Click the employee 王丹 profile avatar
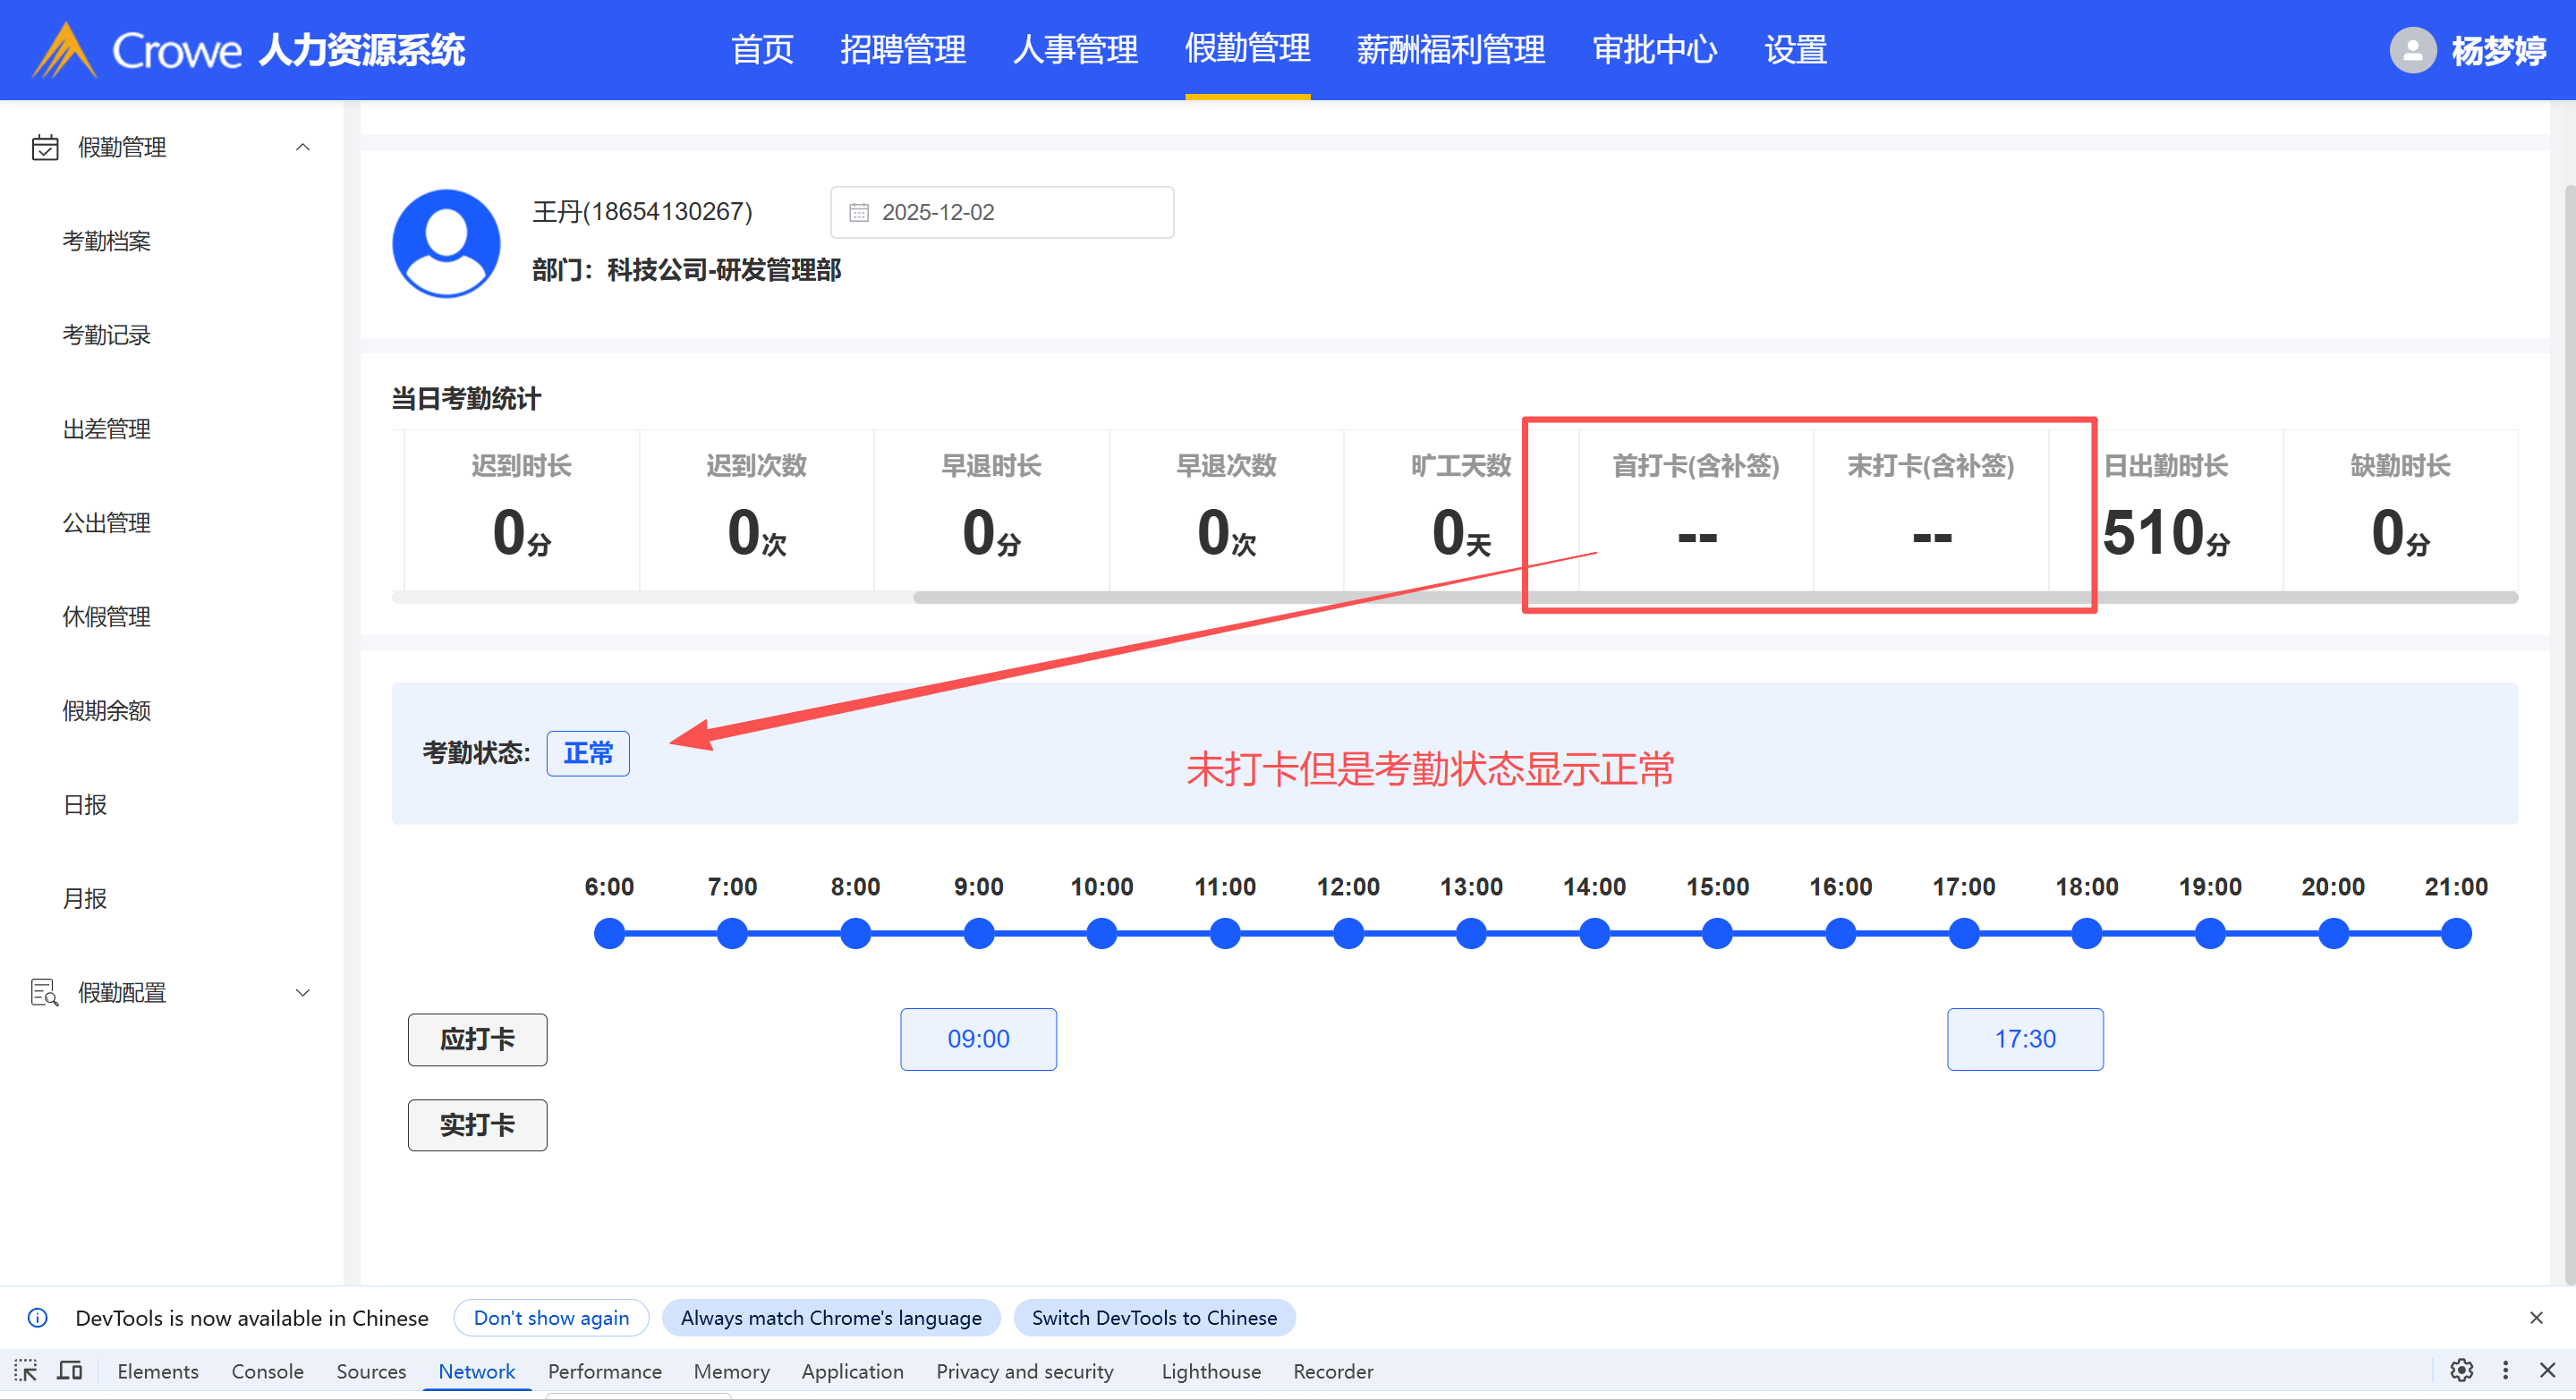This screenshot has width=2576, height=1400. pos(446,242)
